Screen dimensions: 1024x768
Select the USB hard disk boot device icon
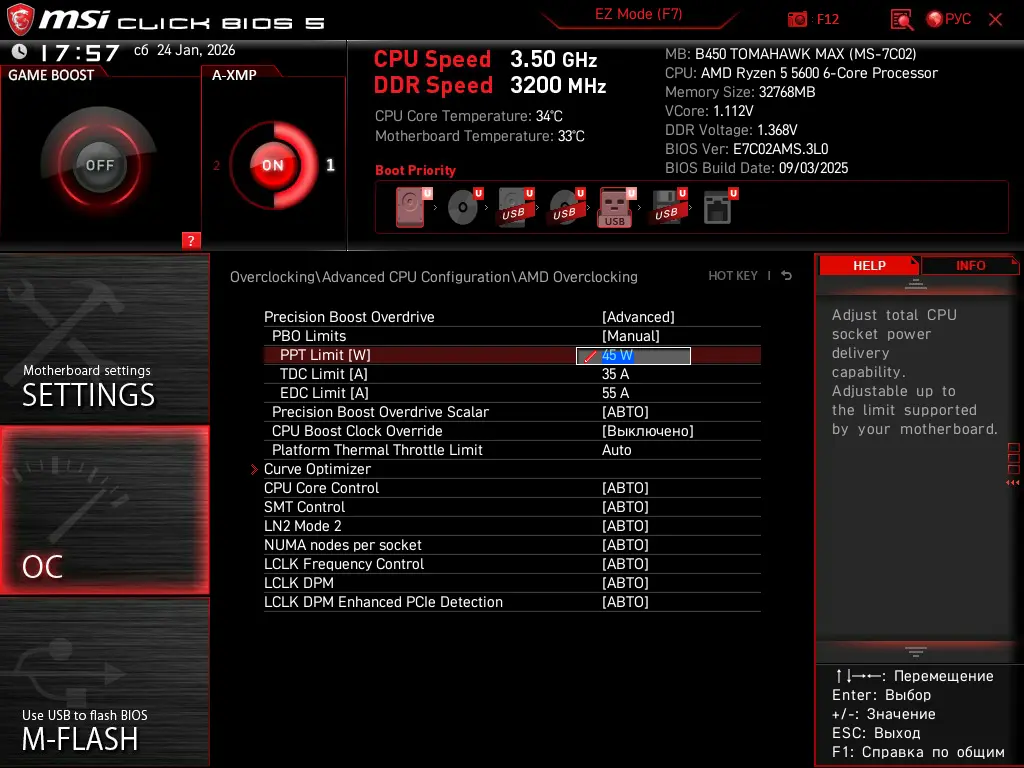(515, 207)
